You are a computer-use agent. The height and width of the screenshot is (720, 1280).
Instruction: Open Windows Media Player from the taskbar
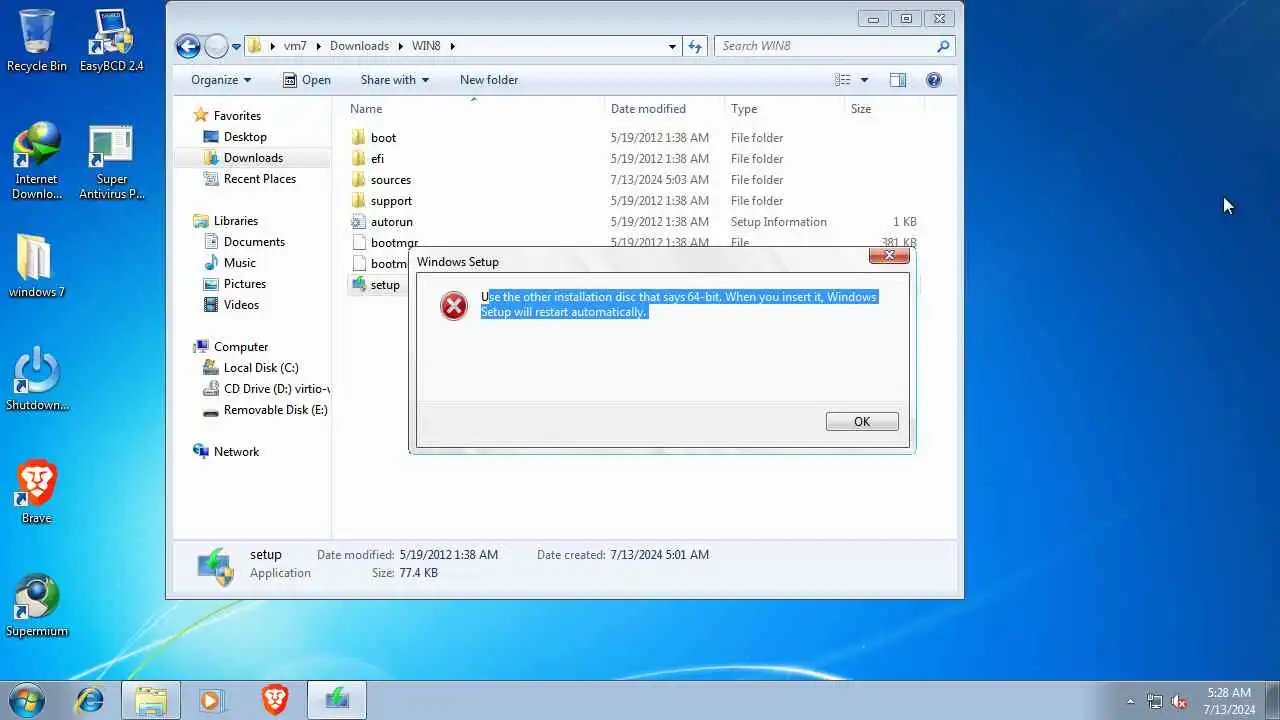(211, 700)
